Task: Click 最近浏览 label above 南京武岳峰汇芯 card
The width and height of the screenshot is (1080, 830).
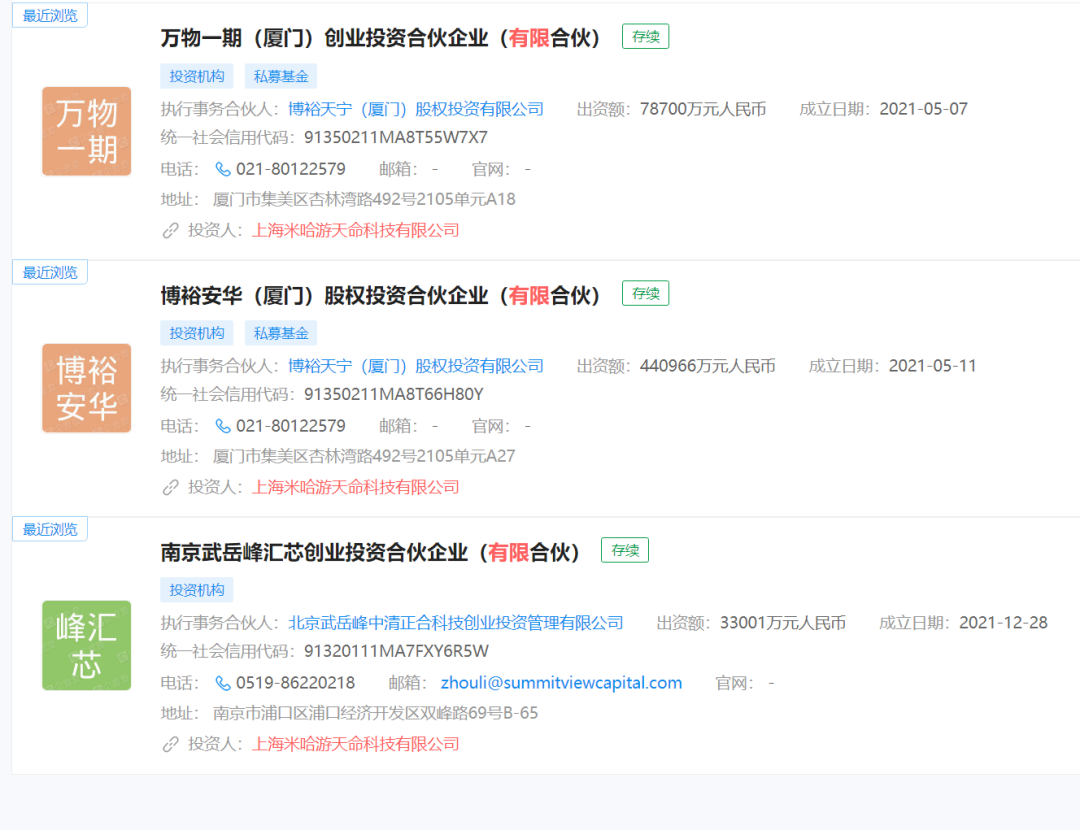Action: (50, 529)
